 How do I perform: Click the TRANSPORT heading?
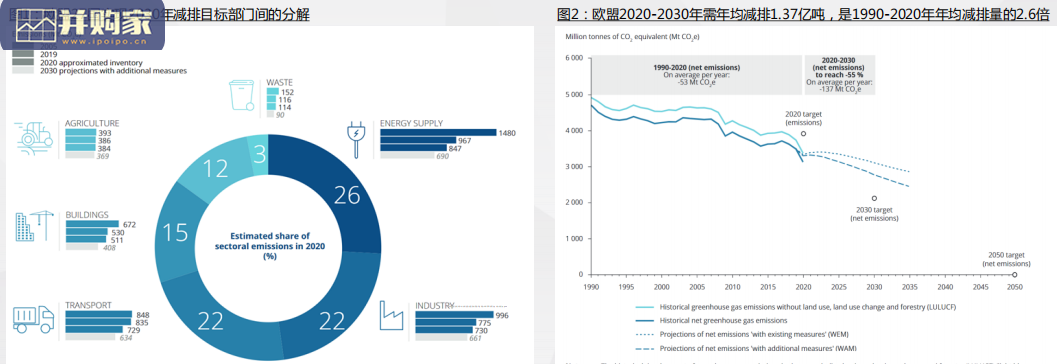(88, 305)
